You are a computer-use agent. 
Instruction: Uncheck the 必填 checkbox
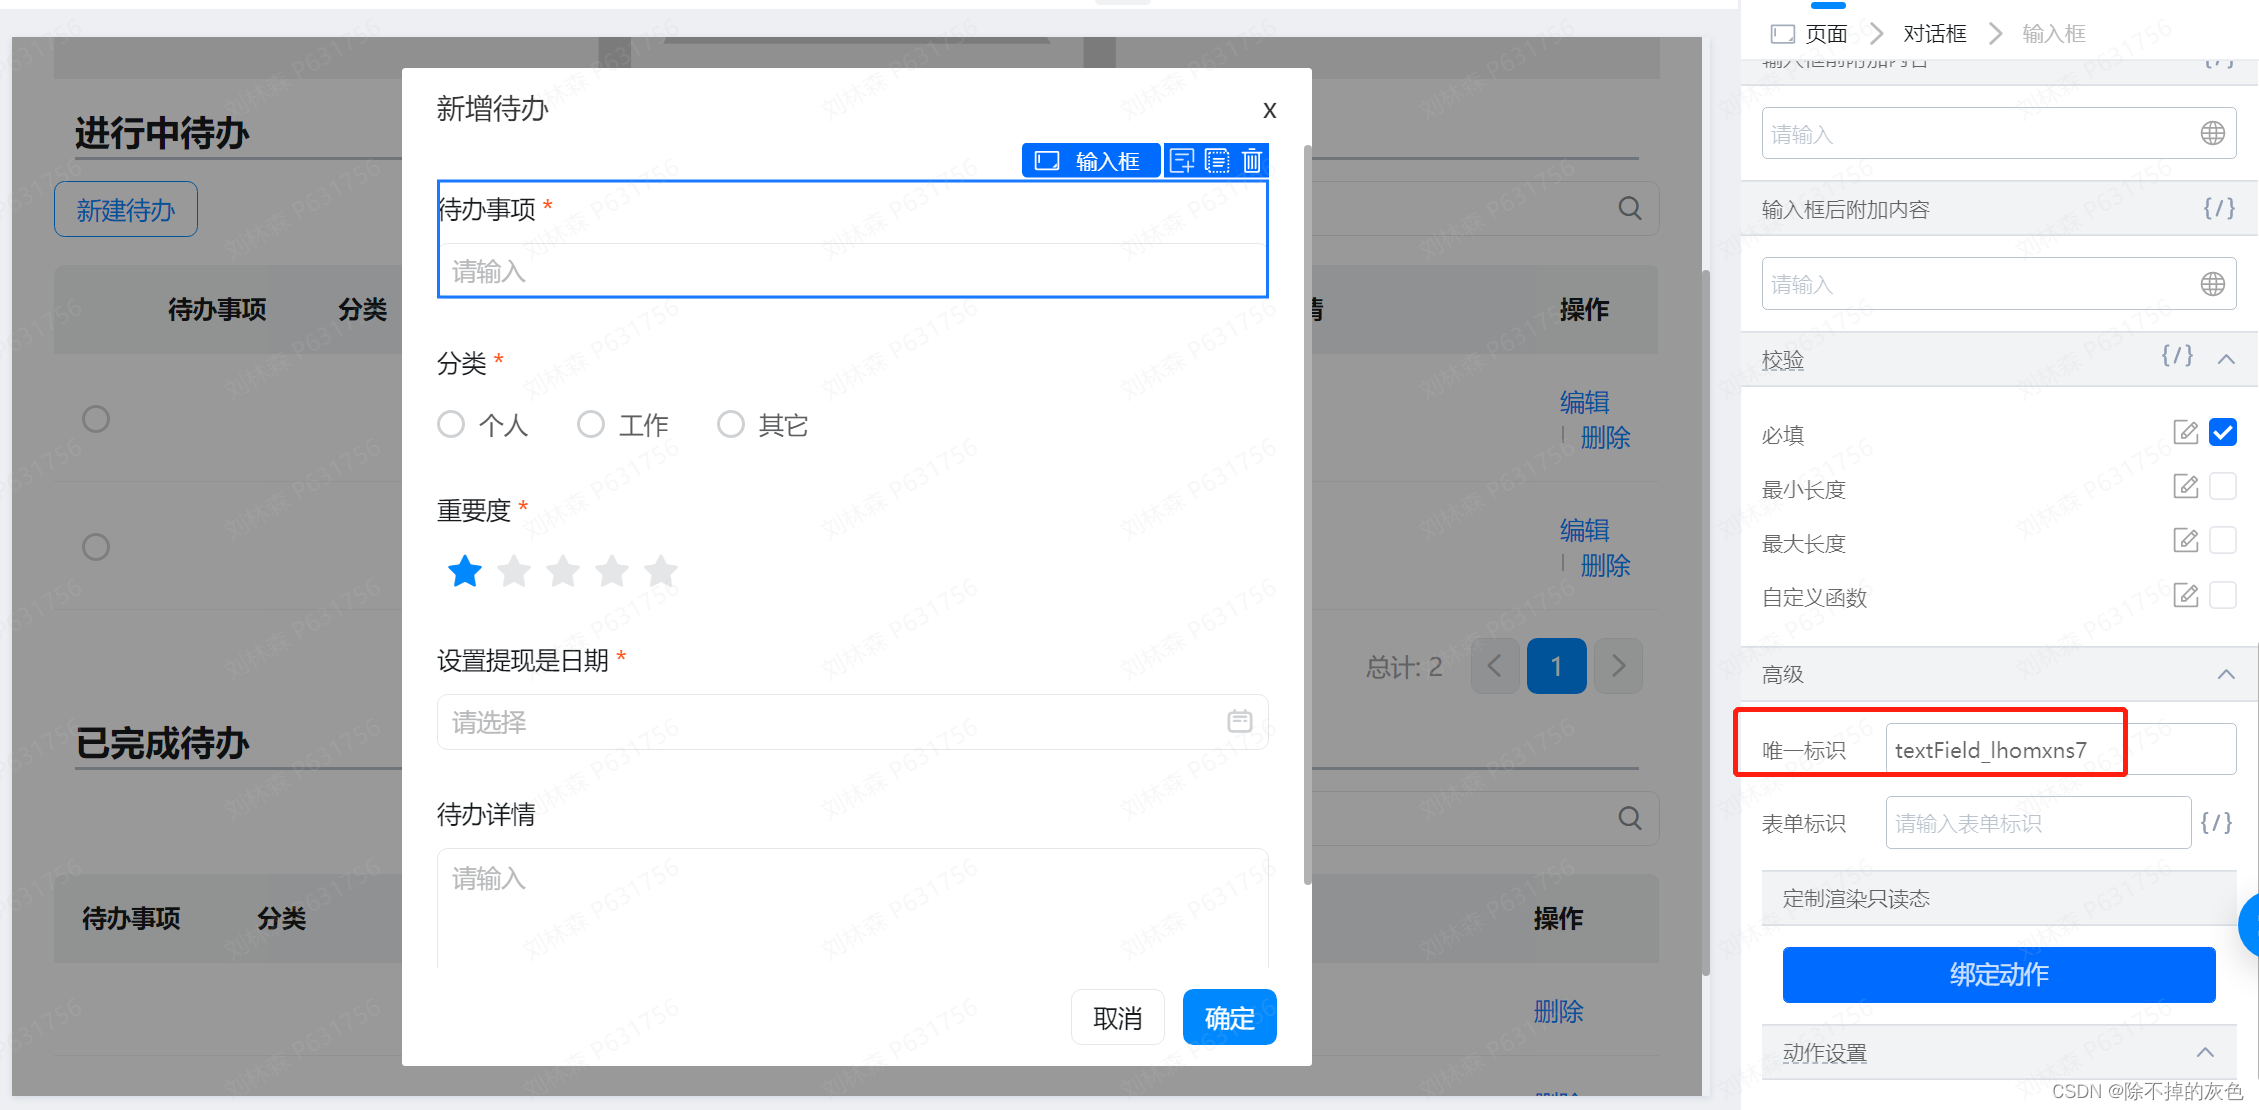coord(2222,432)
